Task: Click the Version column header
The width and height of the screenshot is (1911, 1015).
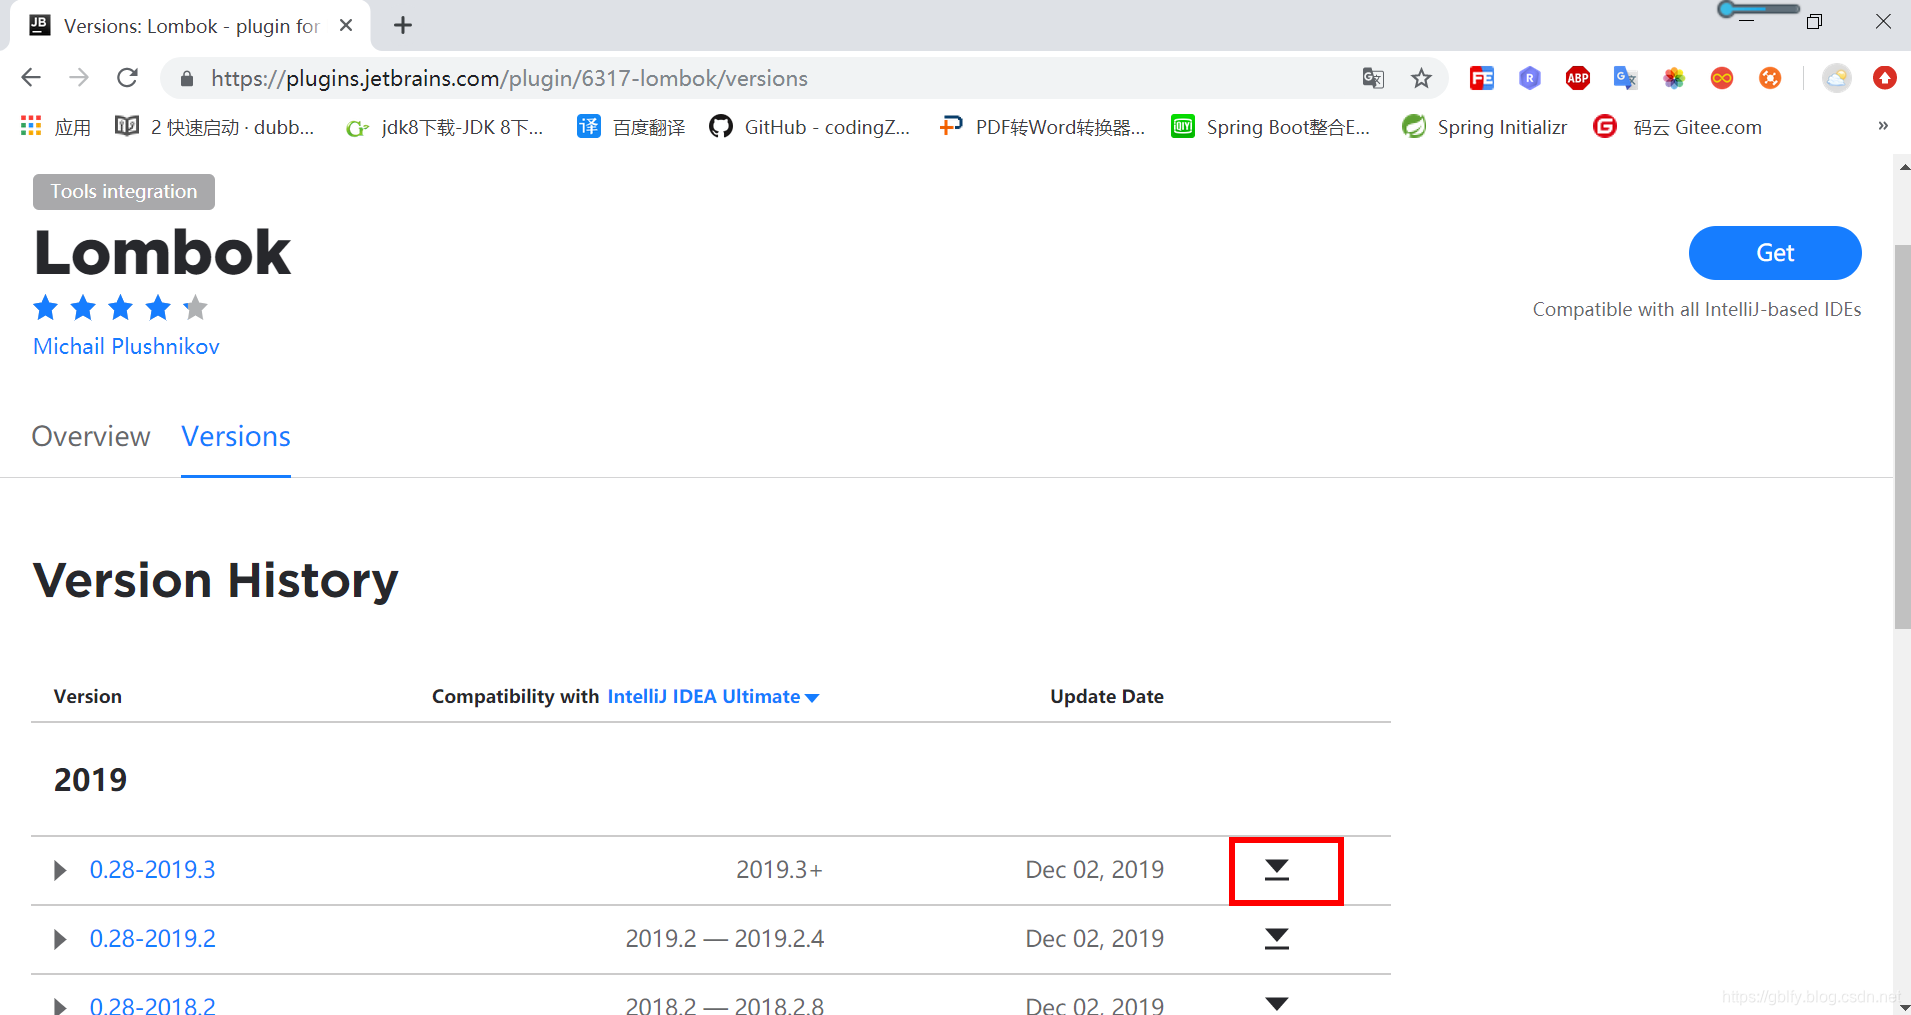Action: pyautogui.click(x=88, y=697)
